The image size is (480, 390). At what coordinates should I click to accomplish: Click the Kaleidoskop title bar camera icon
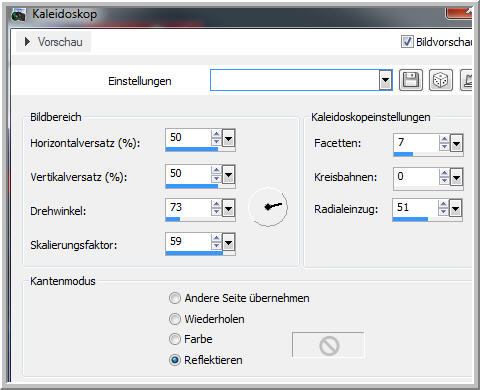pos(18,15)
